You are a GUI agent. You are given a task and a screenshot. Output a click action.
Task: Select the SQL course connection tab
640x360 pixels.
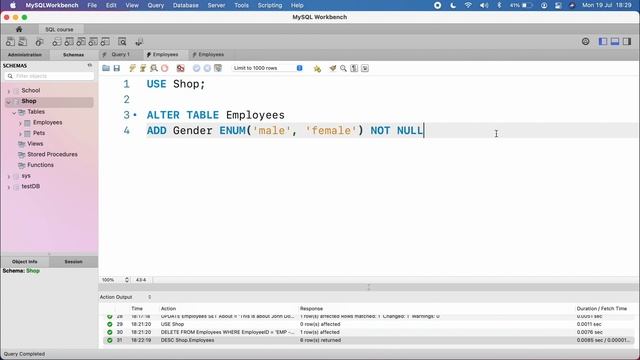pos(60,29)
